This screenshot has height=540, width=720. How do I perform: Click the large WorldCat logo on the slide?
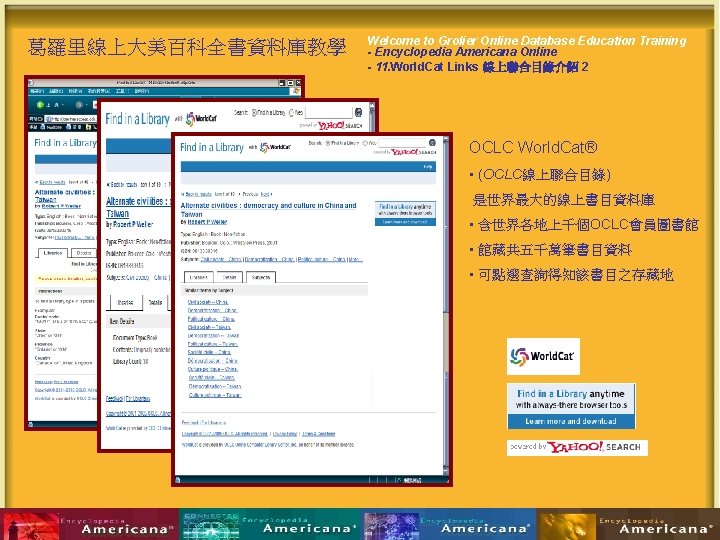pos(543,356)
